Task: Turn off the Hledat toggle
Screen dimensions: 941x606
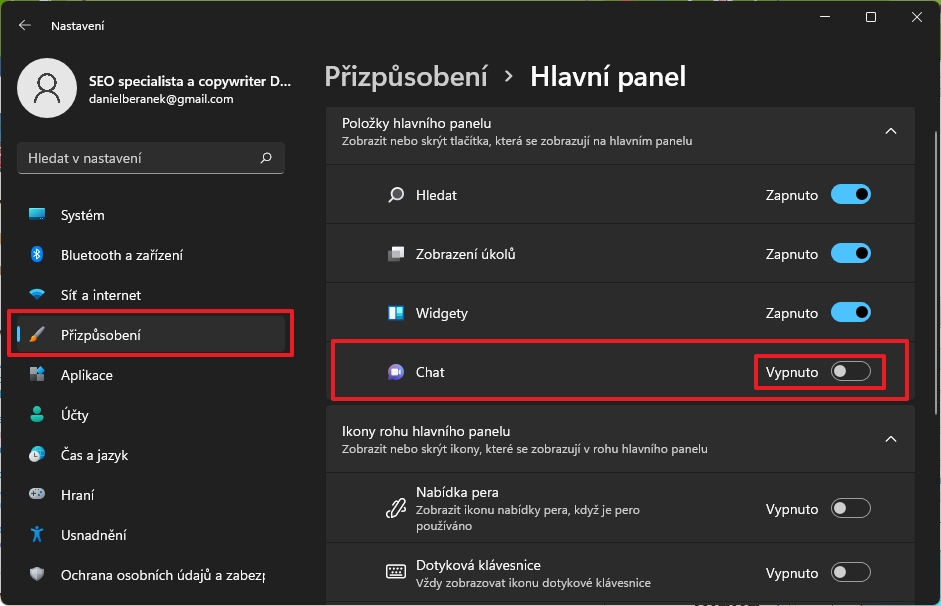Action: 851,195
